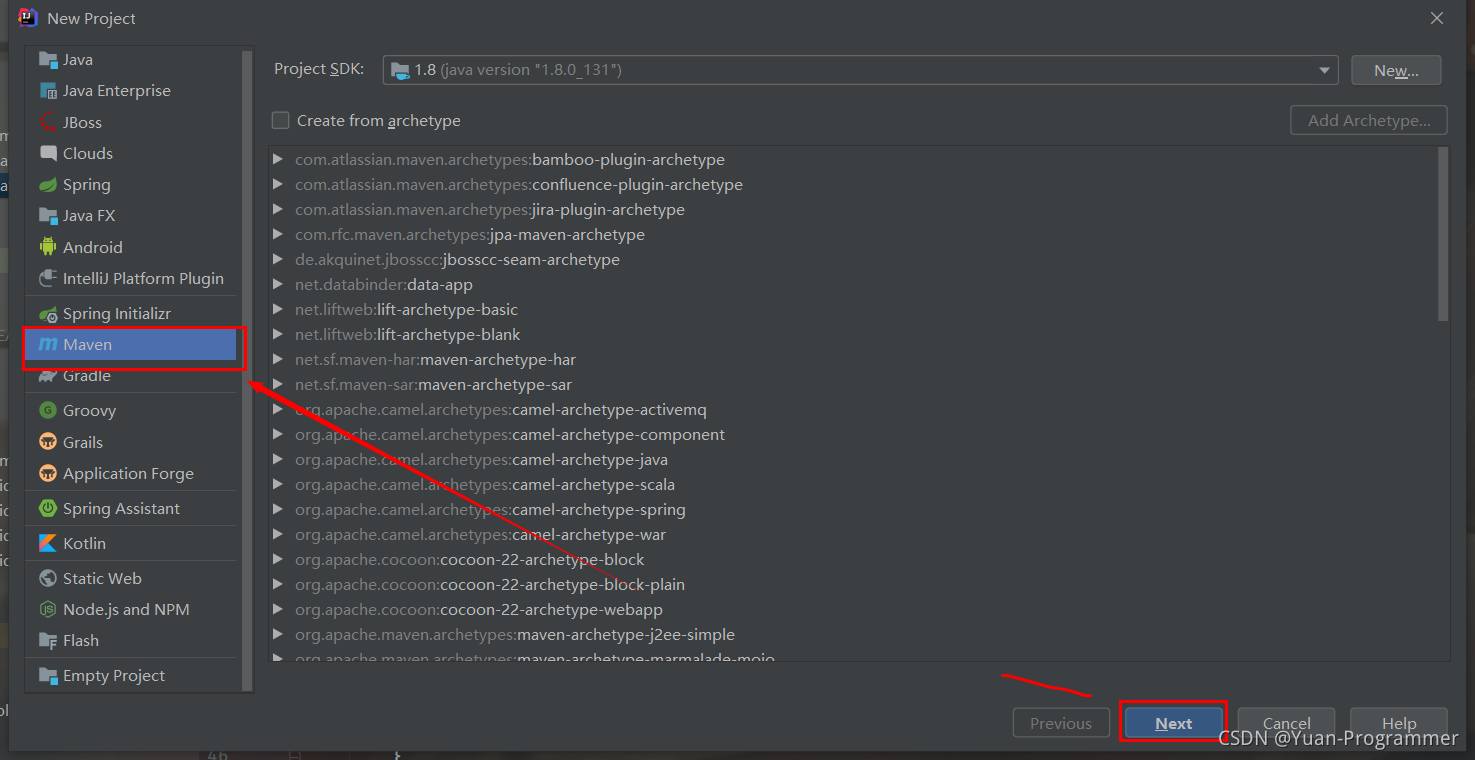Click the Clouds icon
This screenshot has width=1475, height=760.
[48, 153]
